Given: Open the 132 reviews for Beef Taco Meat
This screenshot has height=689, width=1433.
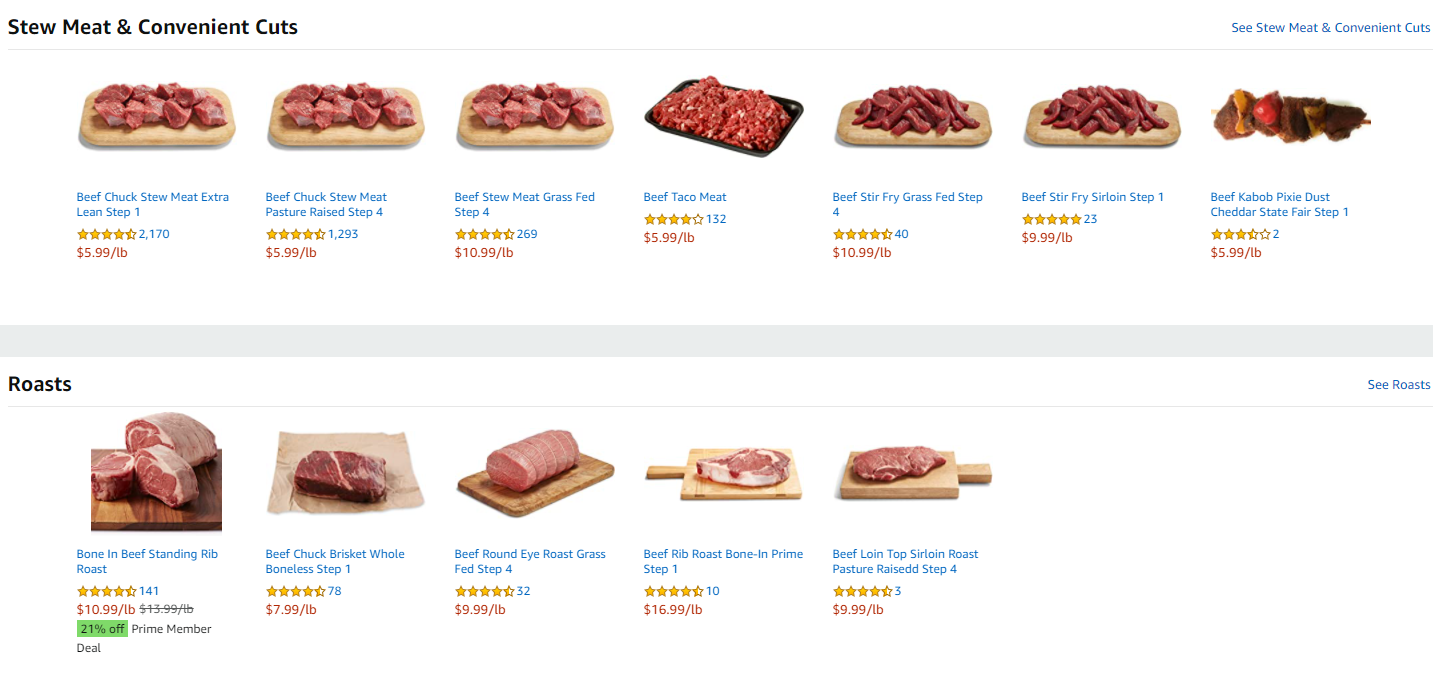Looking at the screenshot, I should (716, 219).
